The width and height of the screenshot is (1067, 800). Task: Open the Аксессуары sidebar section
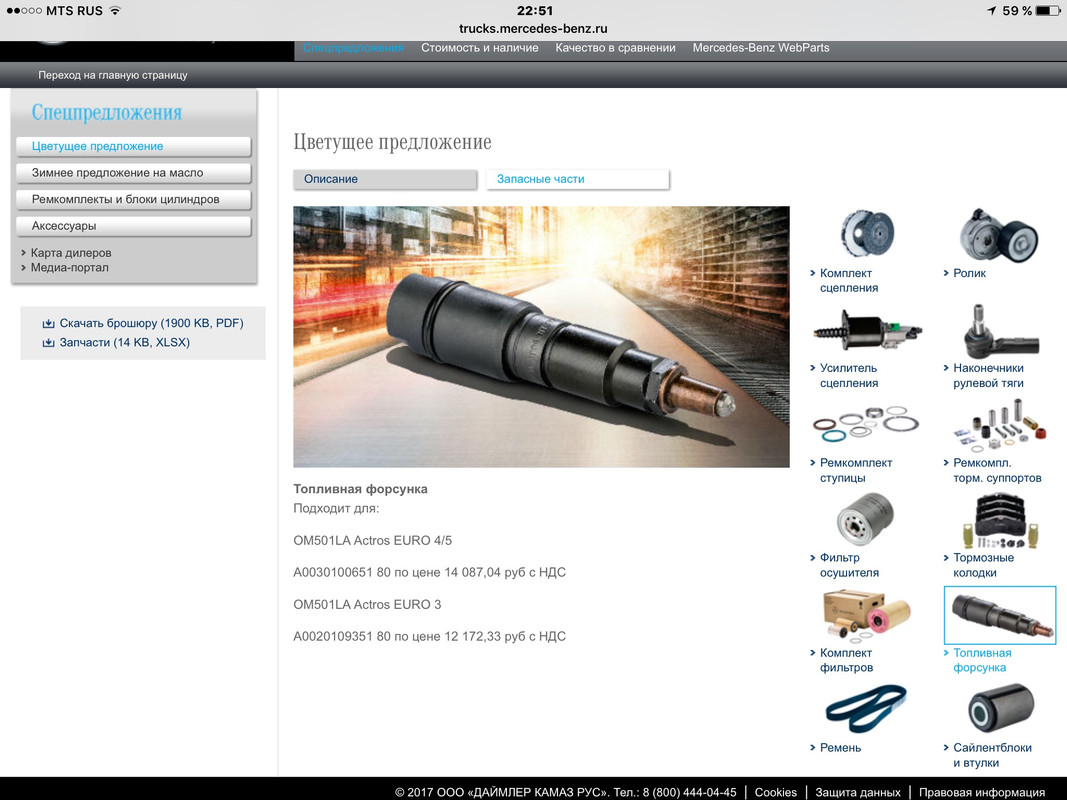coord(133,226)
